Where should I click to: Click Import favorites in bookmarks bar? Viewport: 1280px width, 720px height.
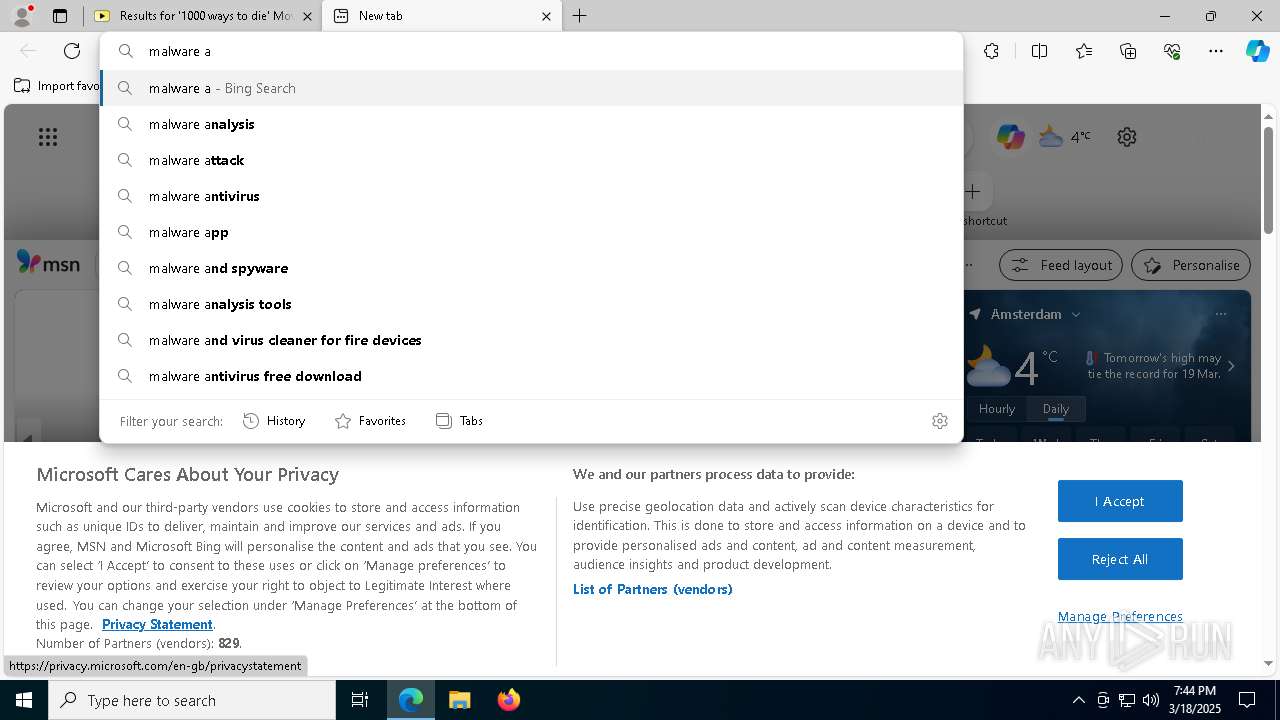[x=57, y=86]
